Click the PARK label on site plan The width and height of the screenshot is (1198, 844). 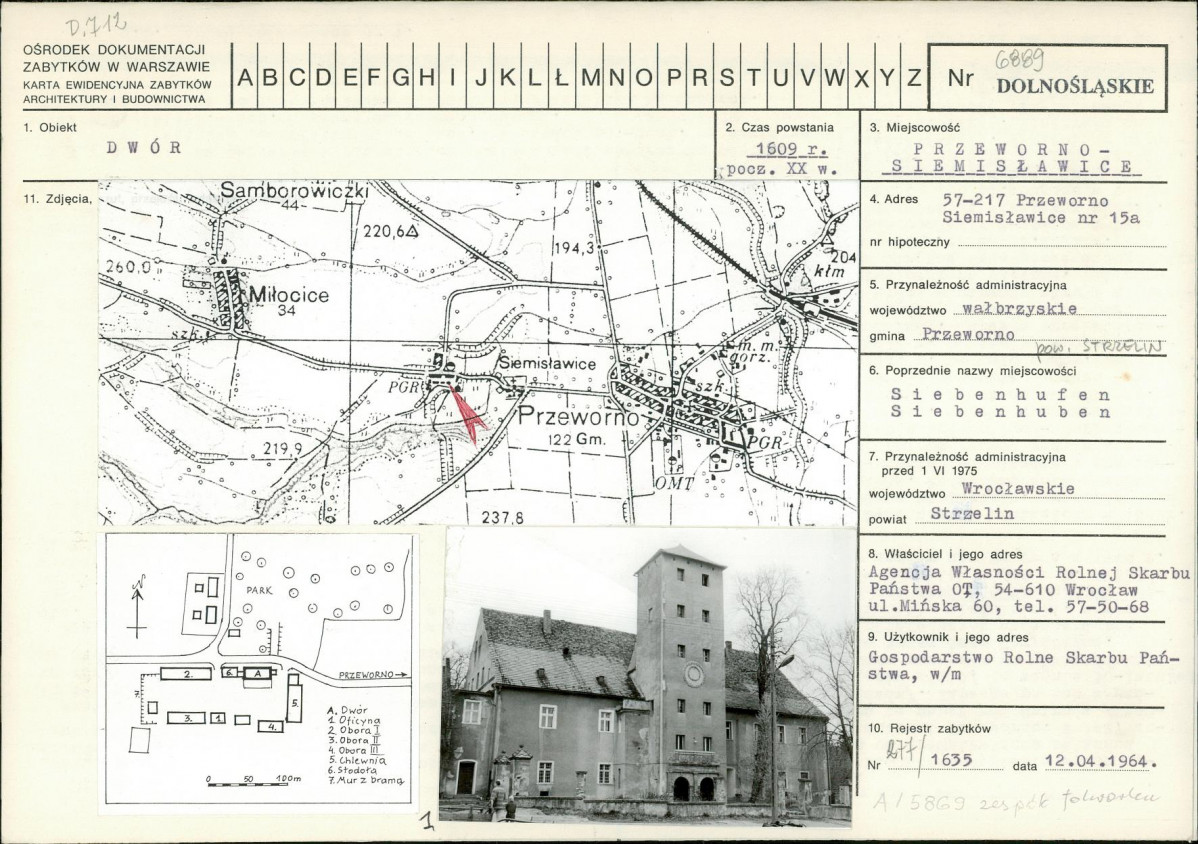click(x=260, y=590)
